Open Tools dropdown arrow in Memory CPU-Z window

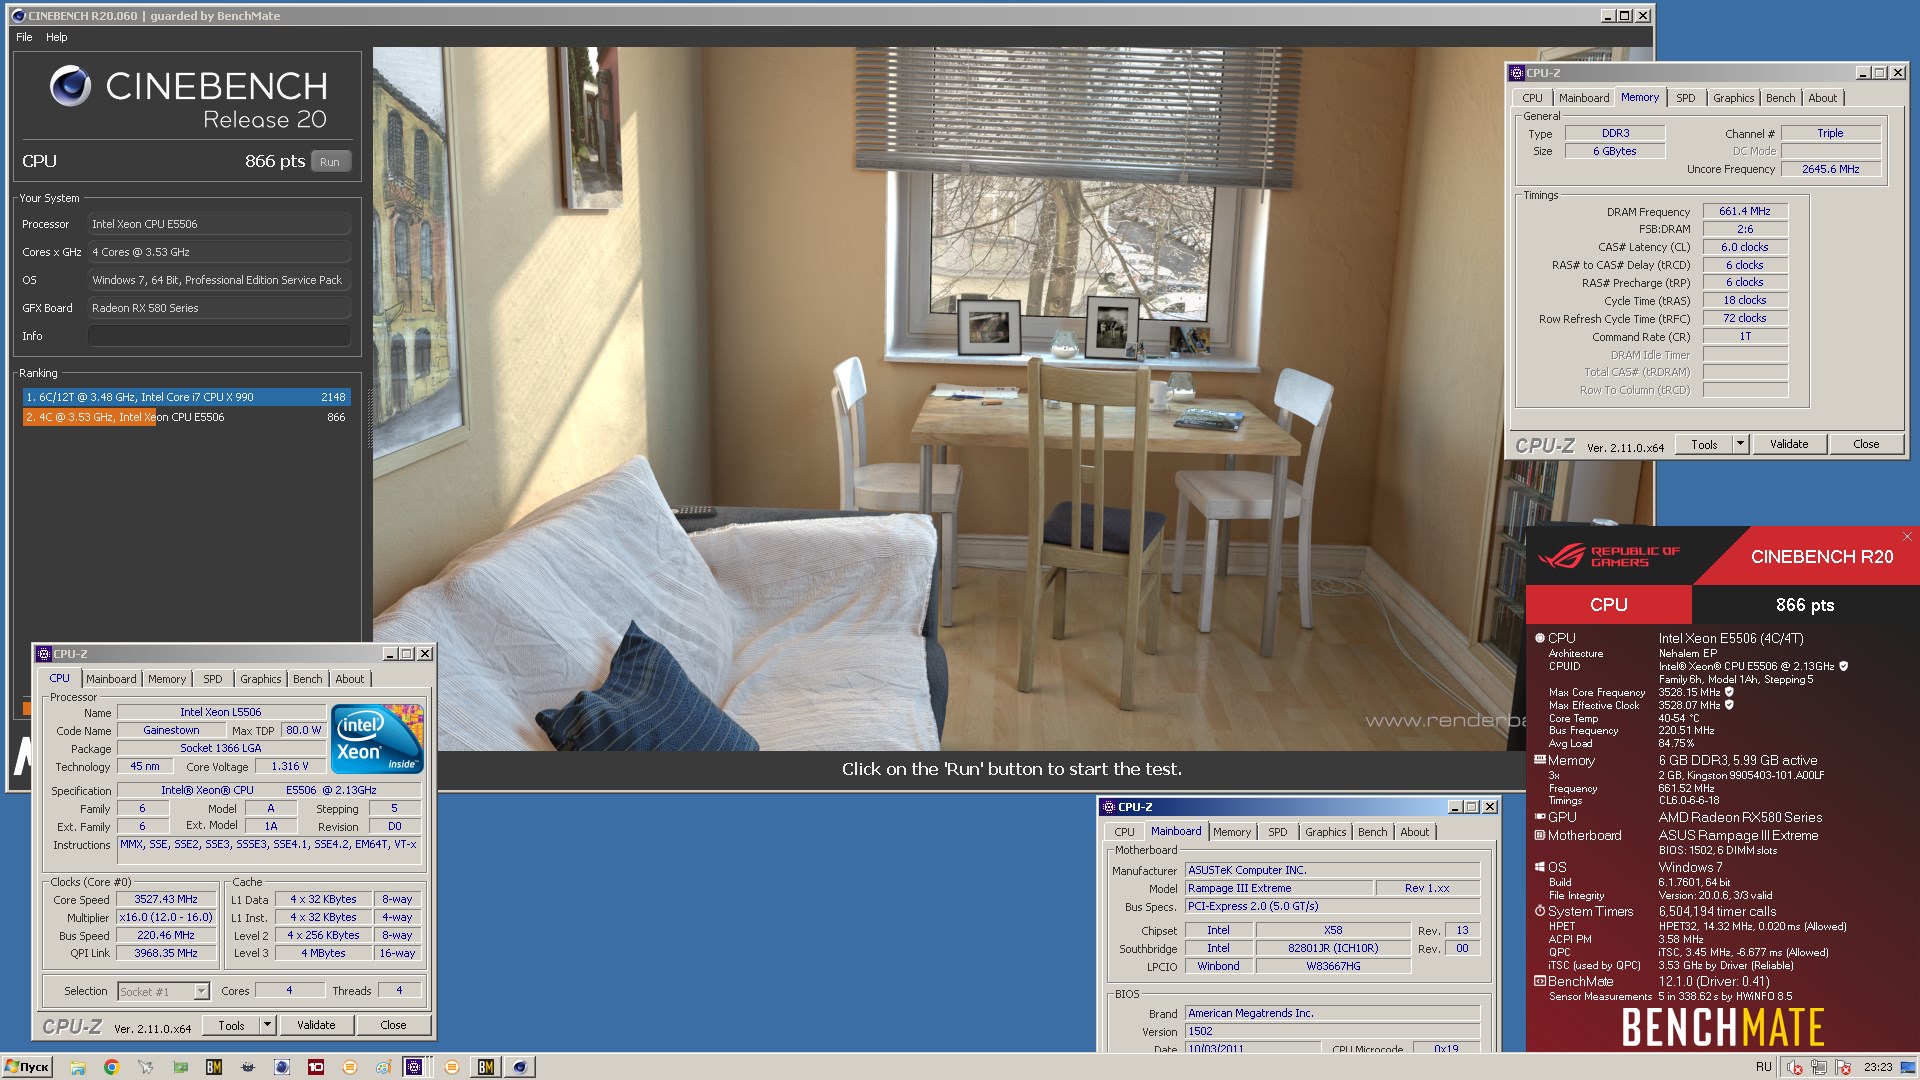coord(1740,444)
